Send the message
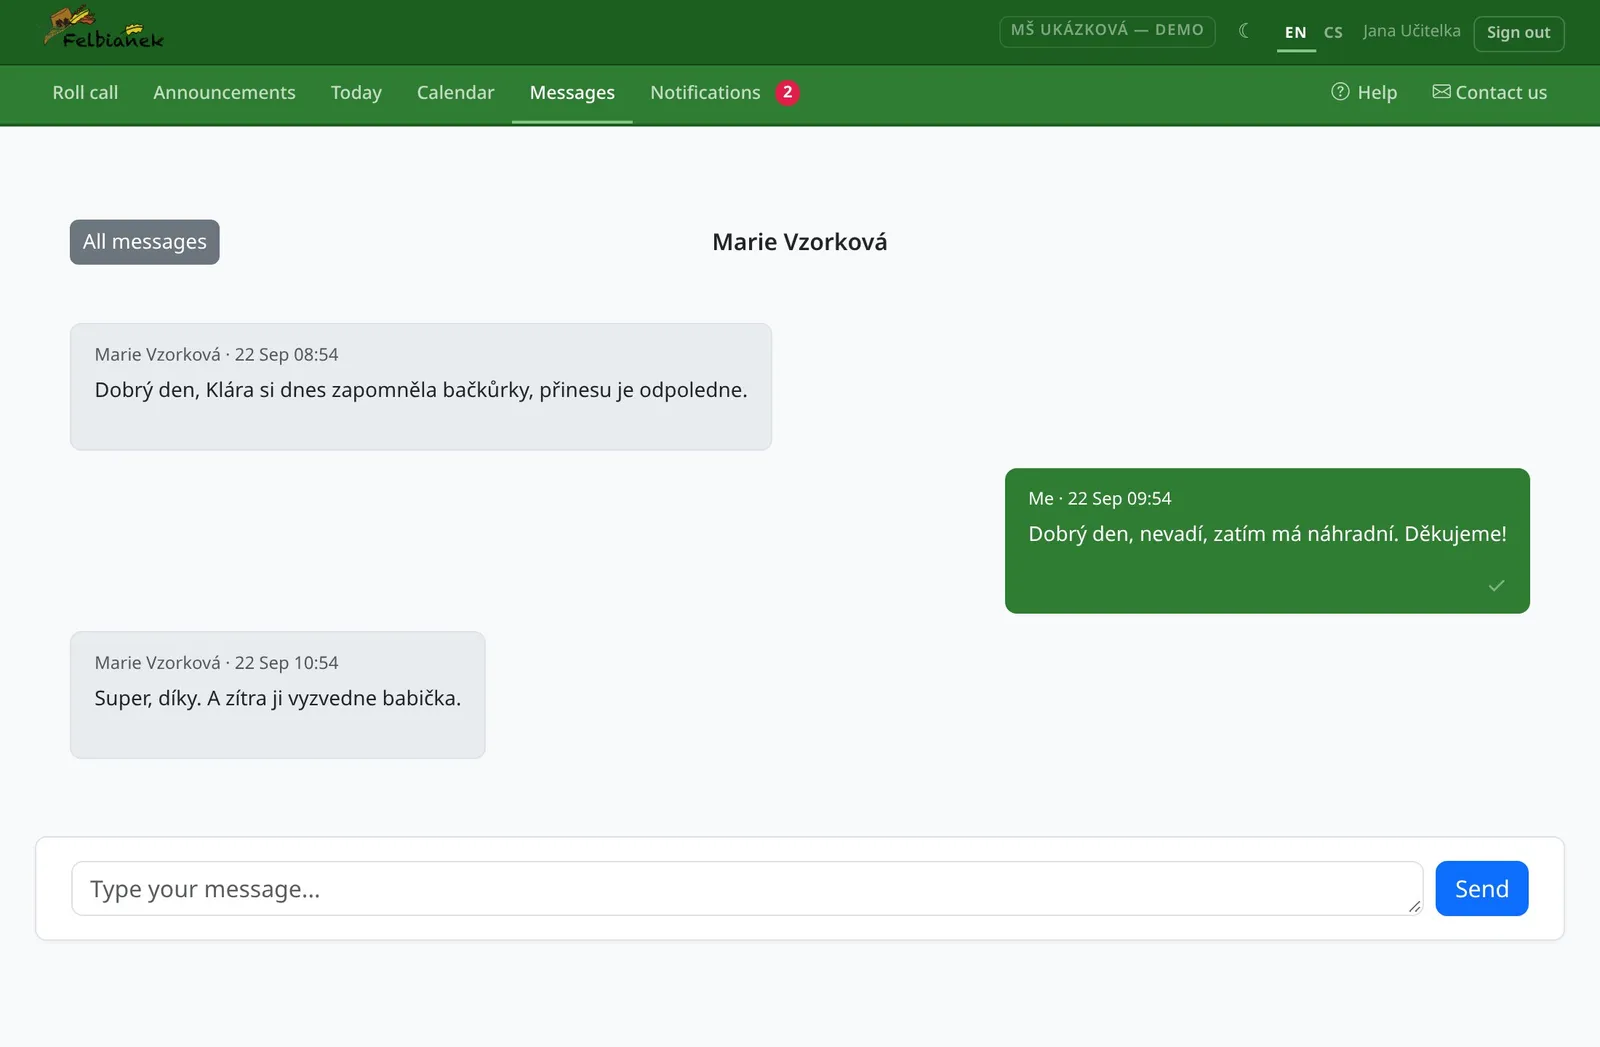This screenshot has height=1047, width=1600. coord(1481,888)
